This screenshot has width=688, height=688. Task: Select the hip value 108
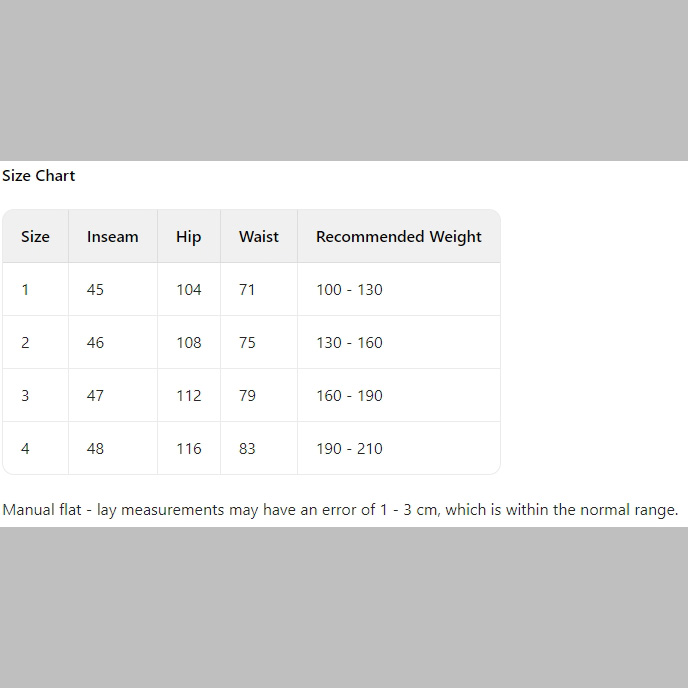189,343
